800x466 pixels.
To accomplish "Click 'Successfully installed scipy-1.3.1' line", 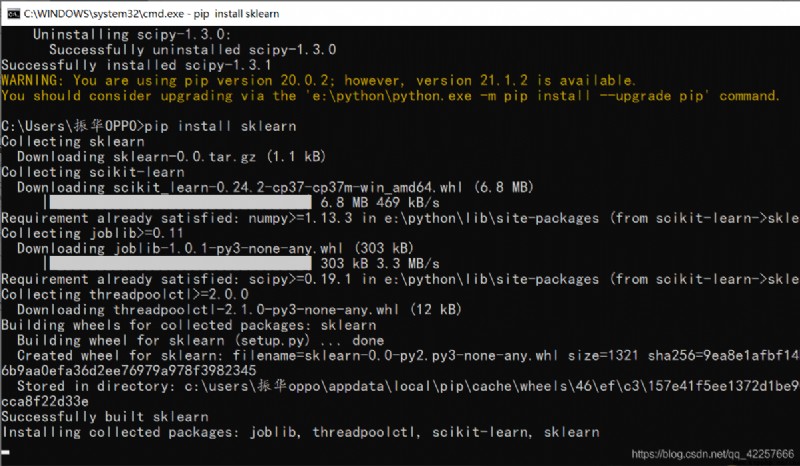I will [136, 65].
